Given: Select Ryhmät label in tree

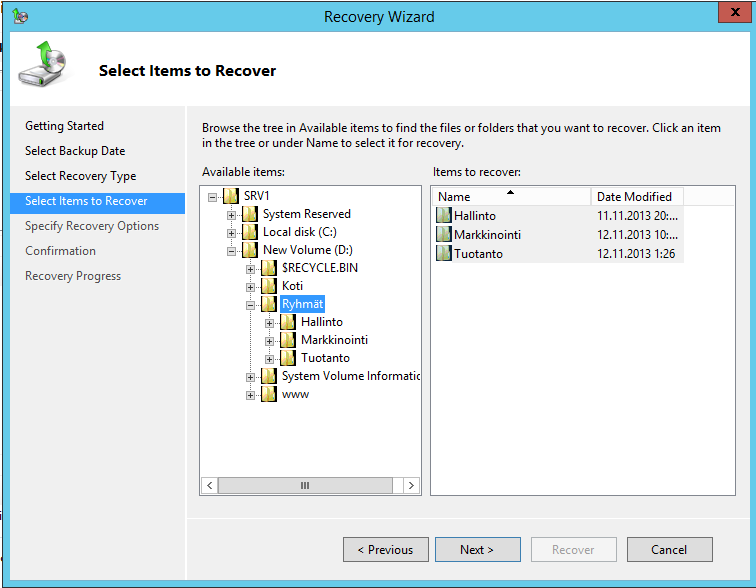Looking at the screenshot, I should click(x=302, y=304).
